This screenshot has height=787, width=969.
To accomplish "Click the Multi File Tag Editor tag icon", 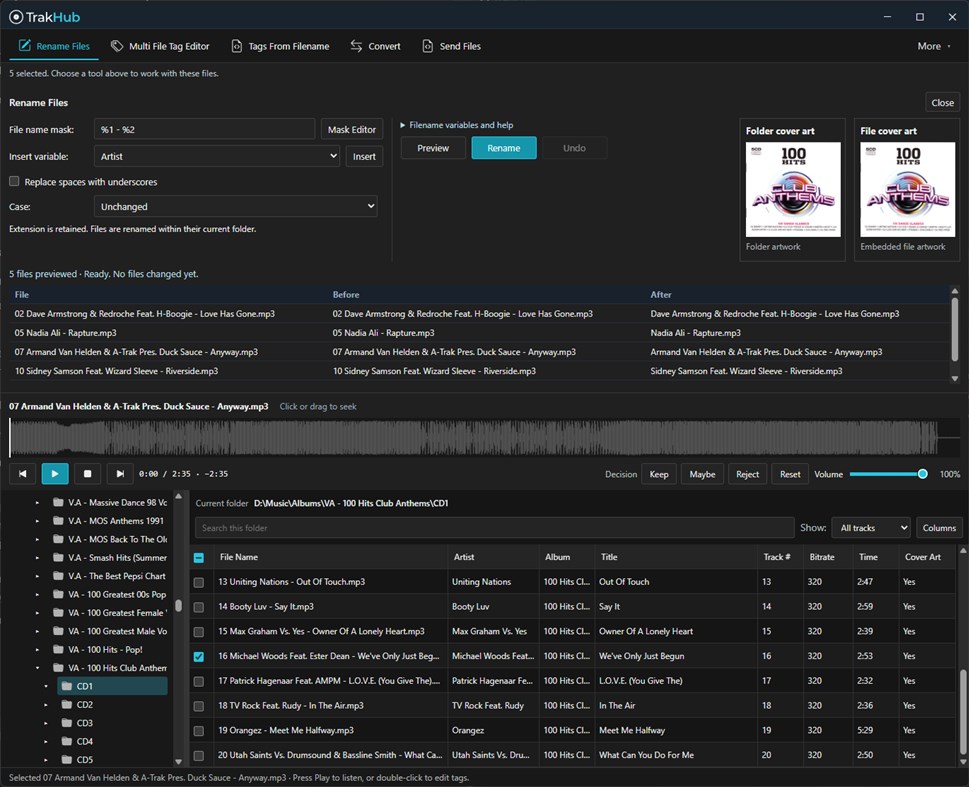I will pyautogui.click(x=117, y=46).
